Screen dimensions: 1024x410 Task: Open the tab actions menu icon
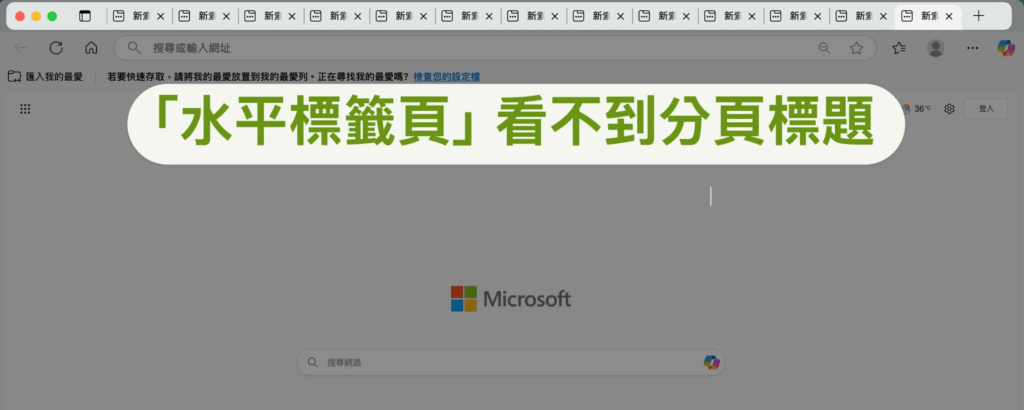tap(85, 16)
